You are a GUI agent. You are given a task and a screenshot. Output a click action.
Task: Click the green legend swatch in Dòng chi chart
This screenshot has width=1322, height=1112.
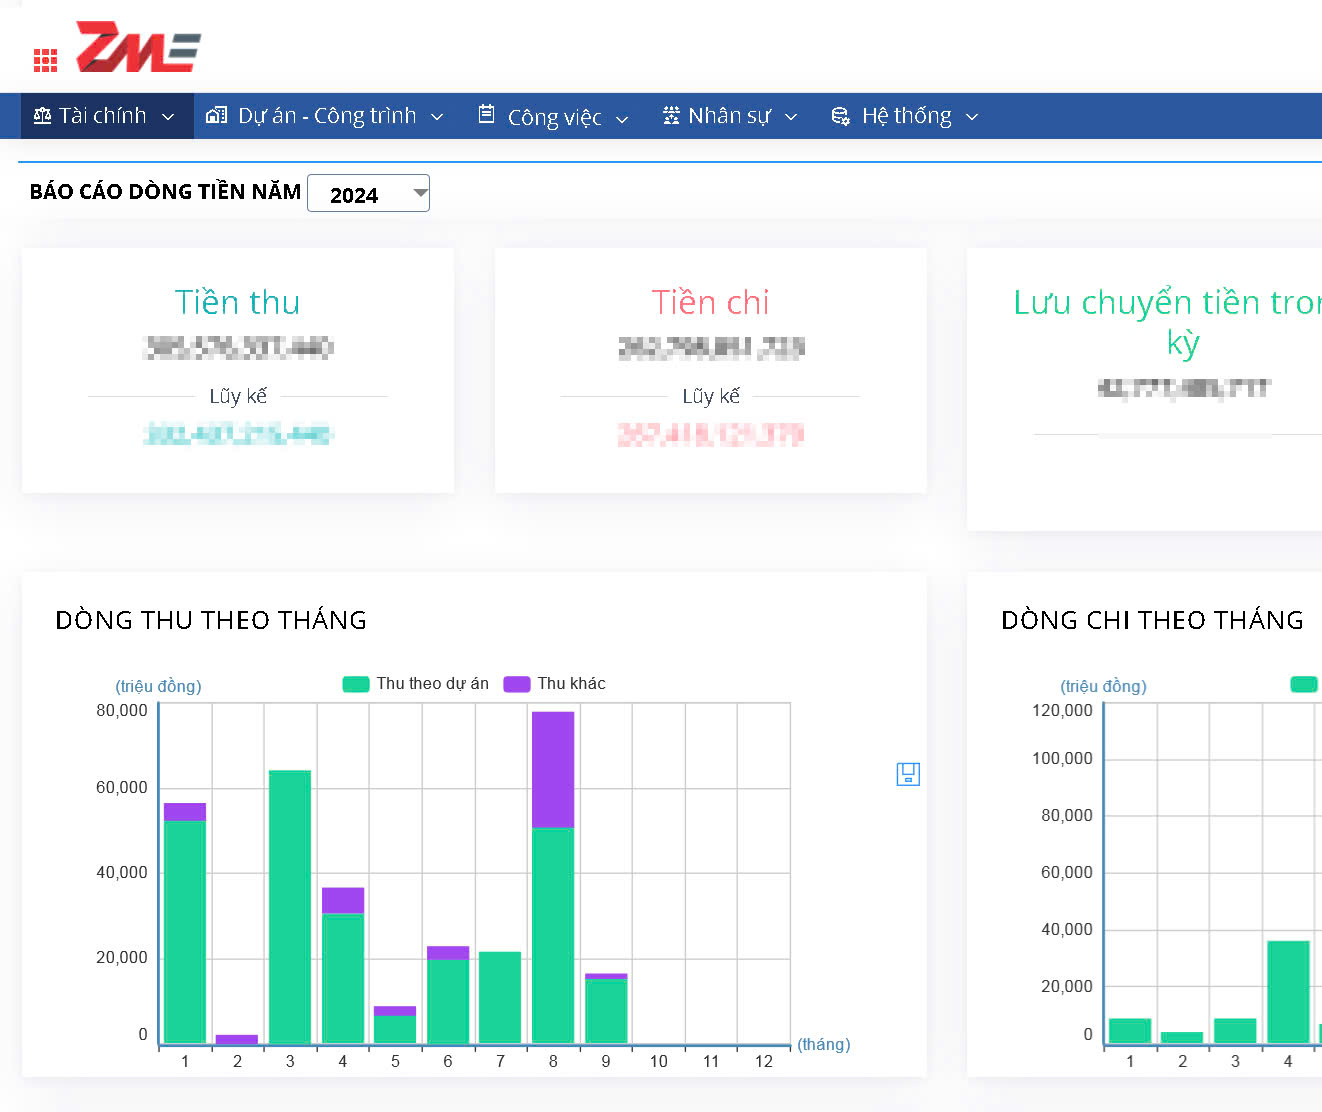point(1304,684)
